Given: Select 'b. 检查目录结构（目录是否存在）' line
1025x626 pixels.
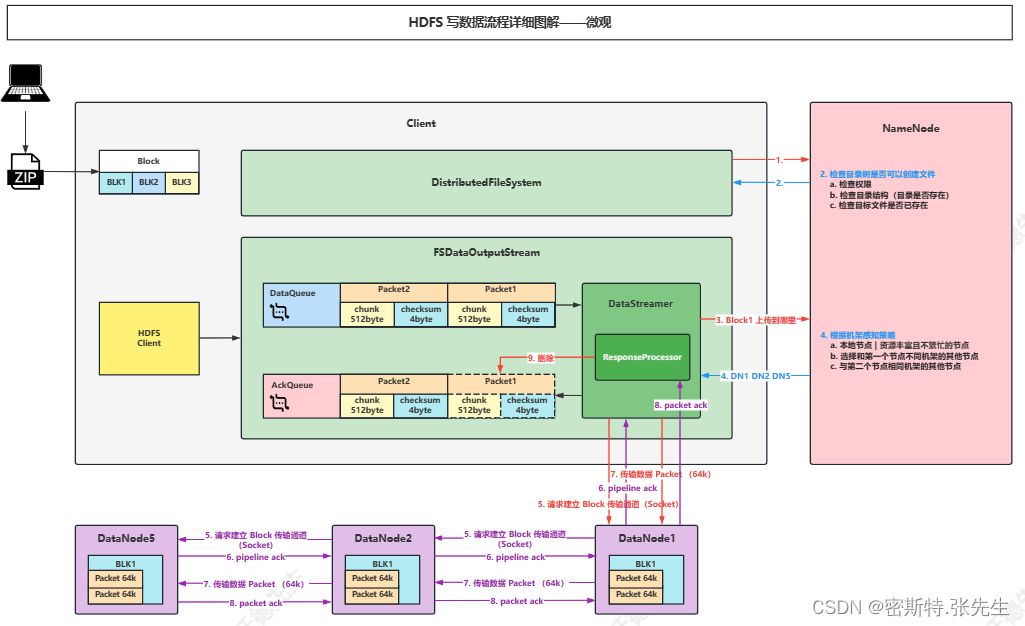Looking at the screenshot, I should click(890, 195).
